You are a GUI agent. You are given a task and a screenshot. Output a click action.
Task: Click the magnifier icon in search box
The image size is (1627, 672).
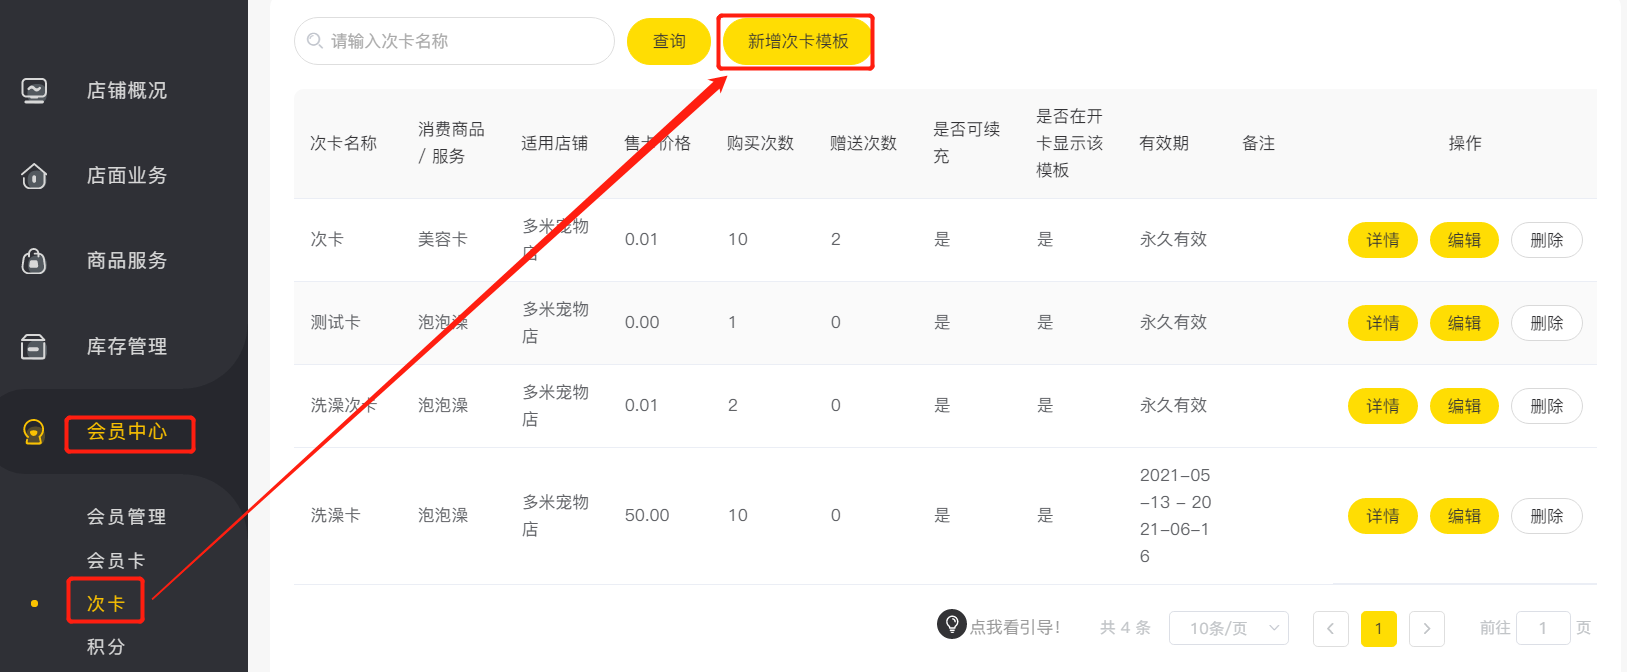[x=315, y=41]
